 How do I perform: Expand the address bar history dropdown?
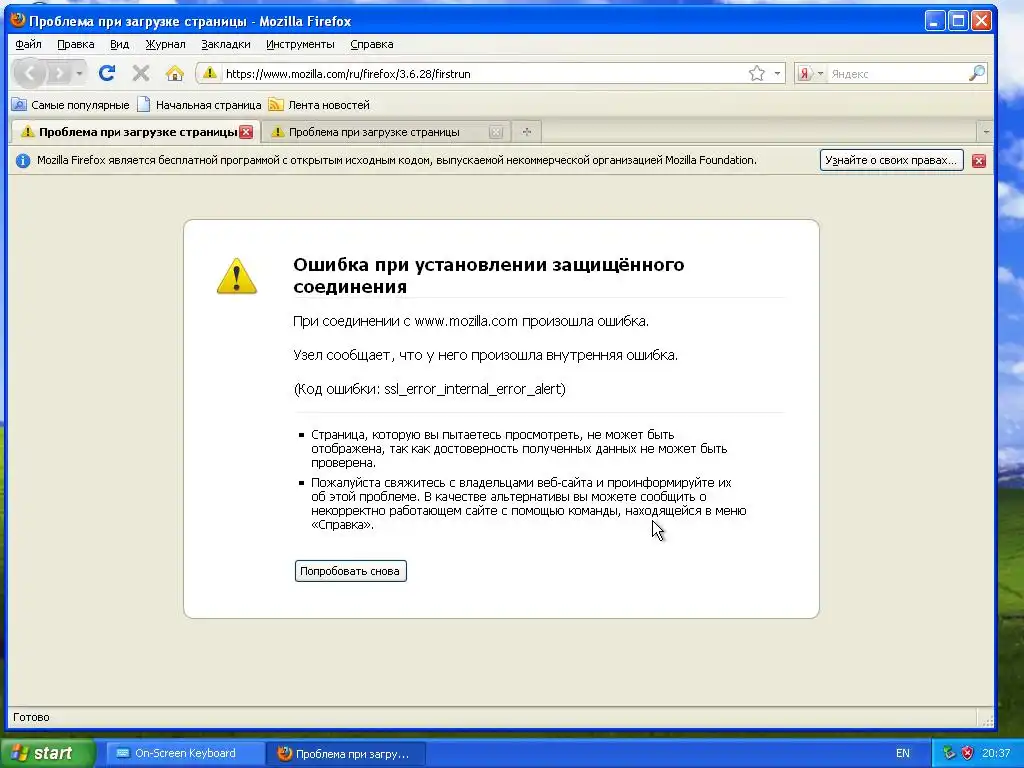[777, 73]
